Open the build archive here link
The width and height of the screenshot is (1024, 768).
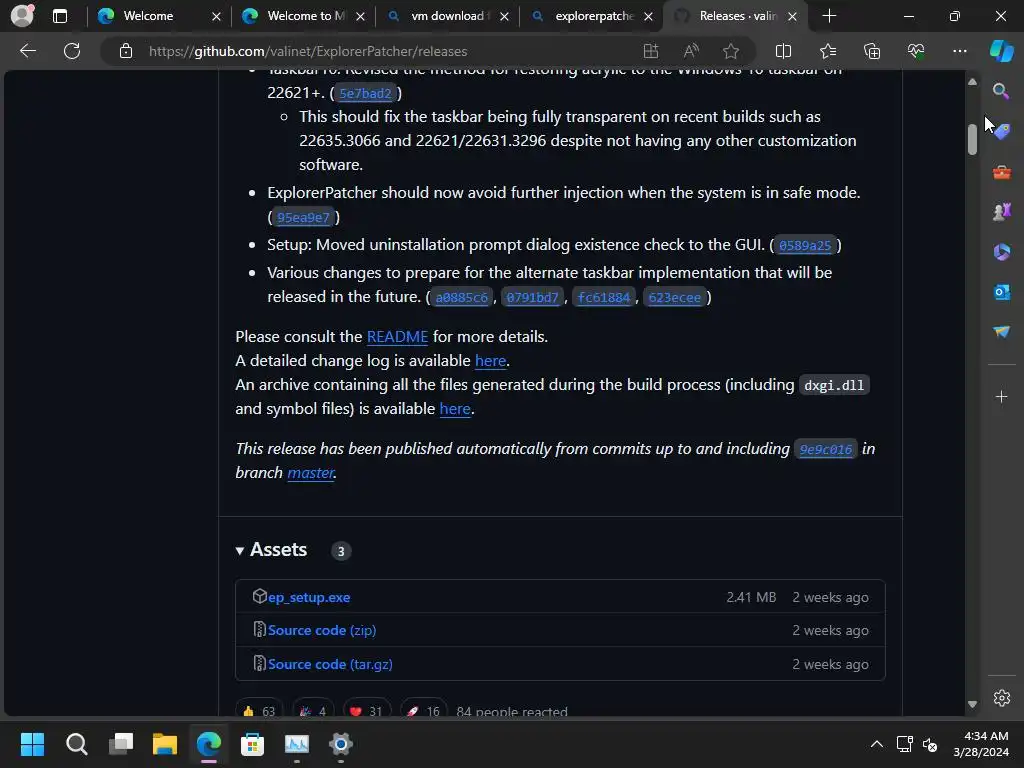[x=455, y=409]
